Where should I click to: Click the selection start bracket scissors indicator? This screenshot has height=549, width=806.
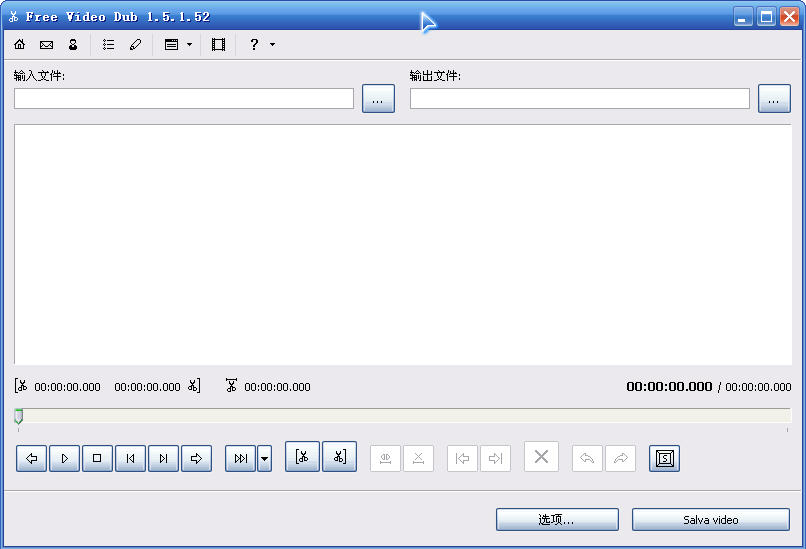coord(21,386)
